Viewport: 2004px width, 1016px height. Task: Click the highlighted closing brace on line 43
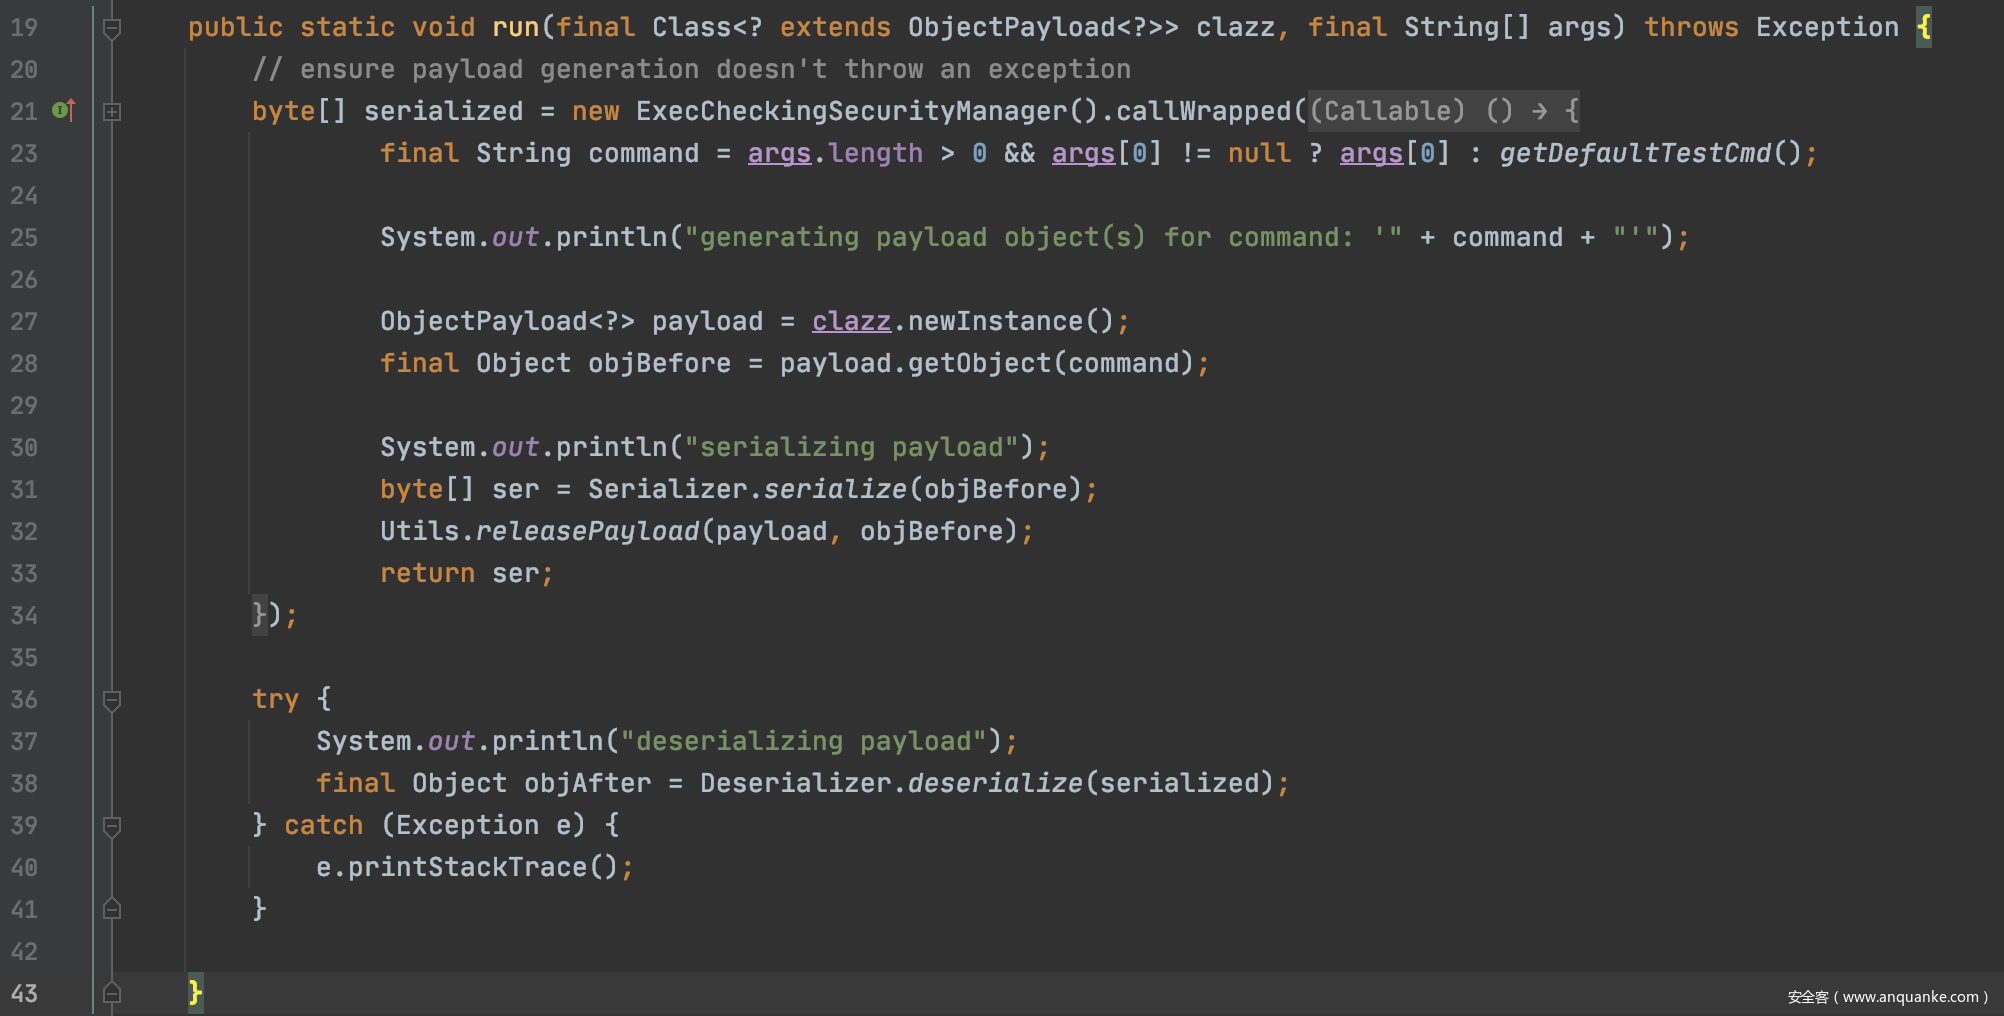click(195, 993)
